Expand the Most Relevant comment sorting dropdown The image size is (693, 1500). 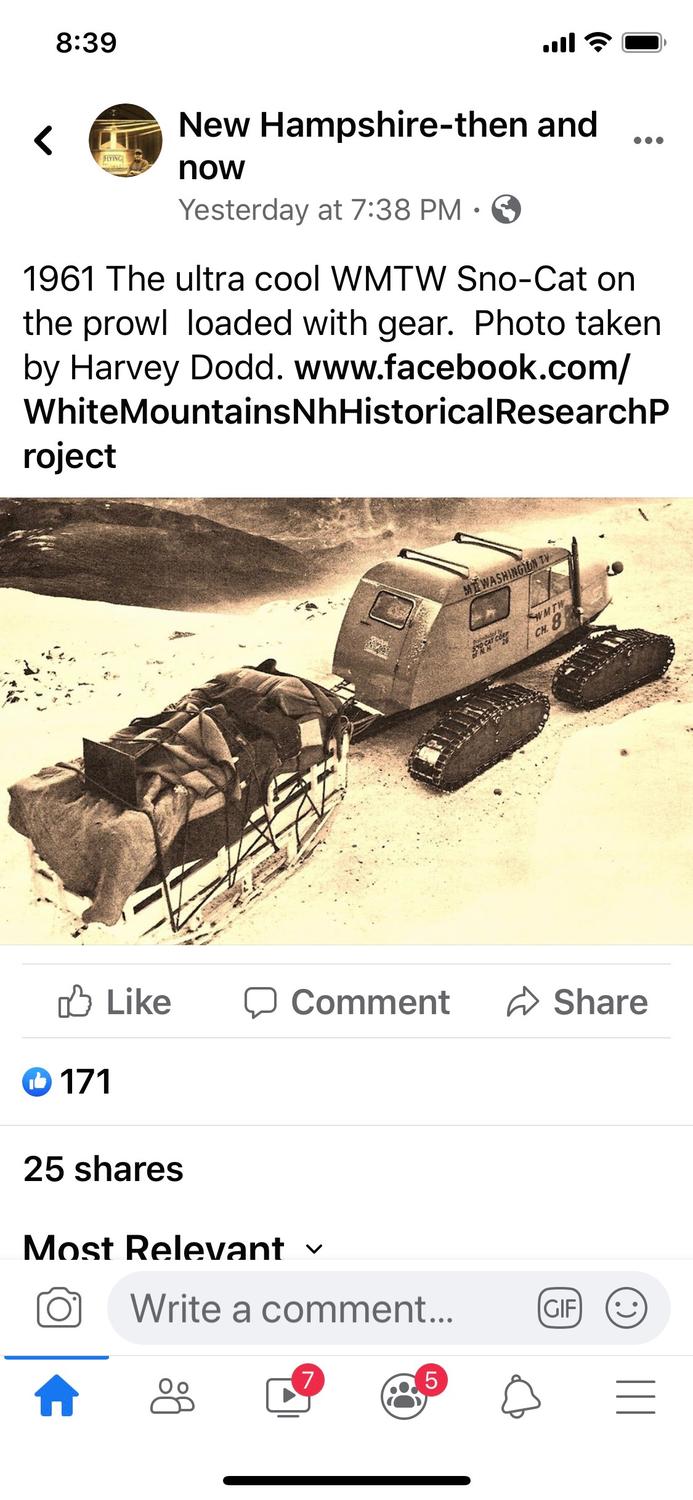173,1247
